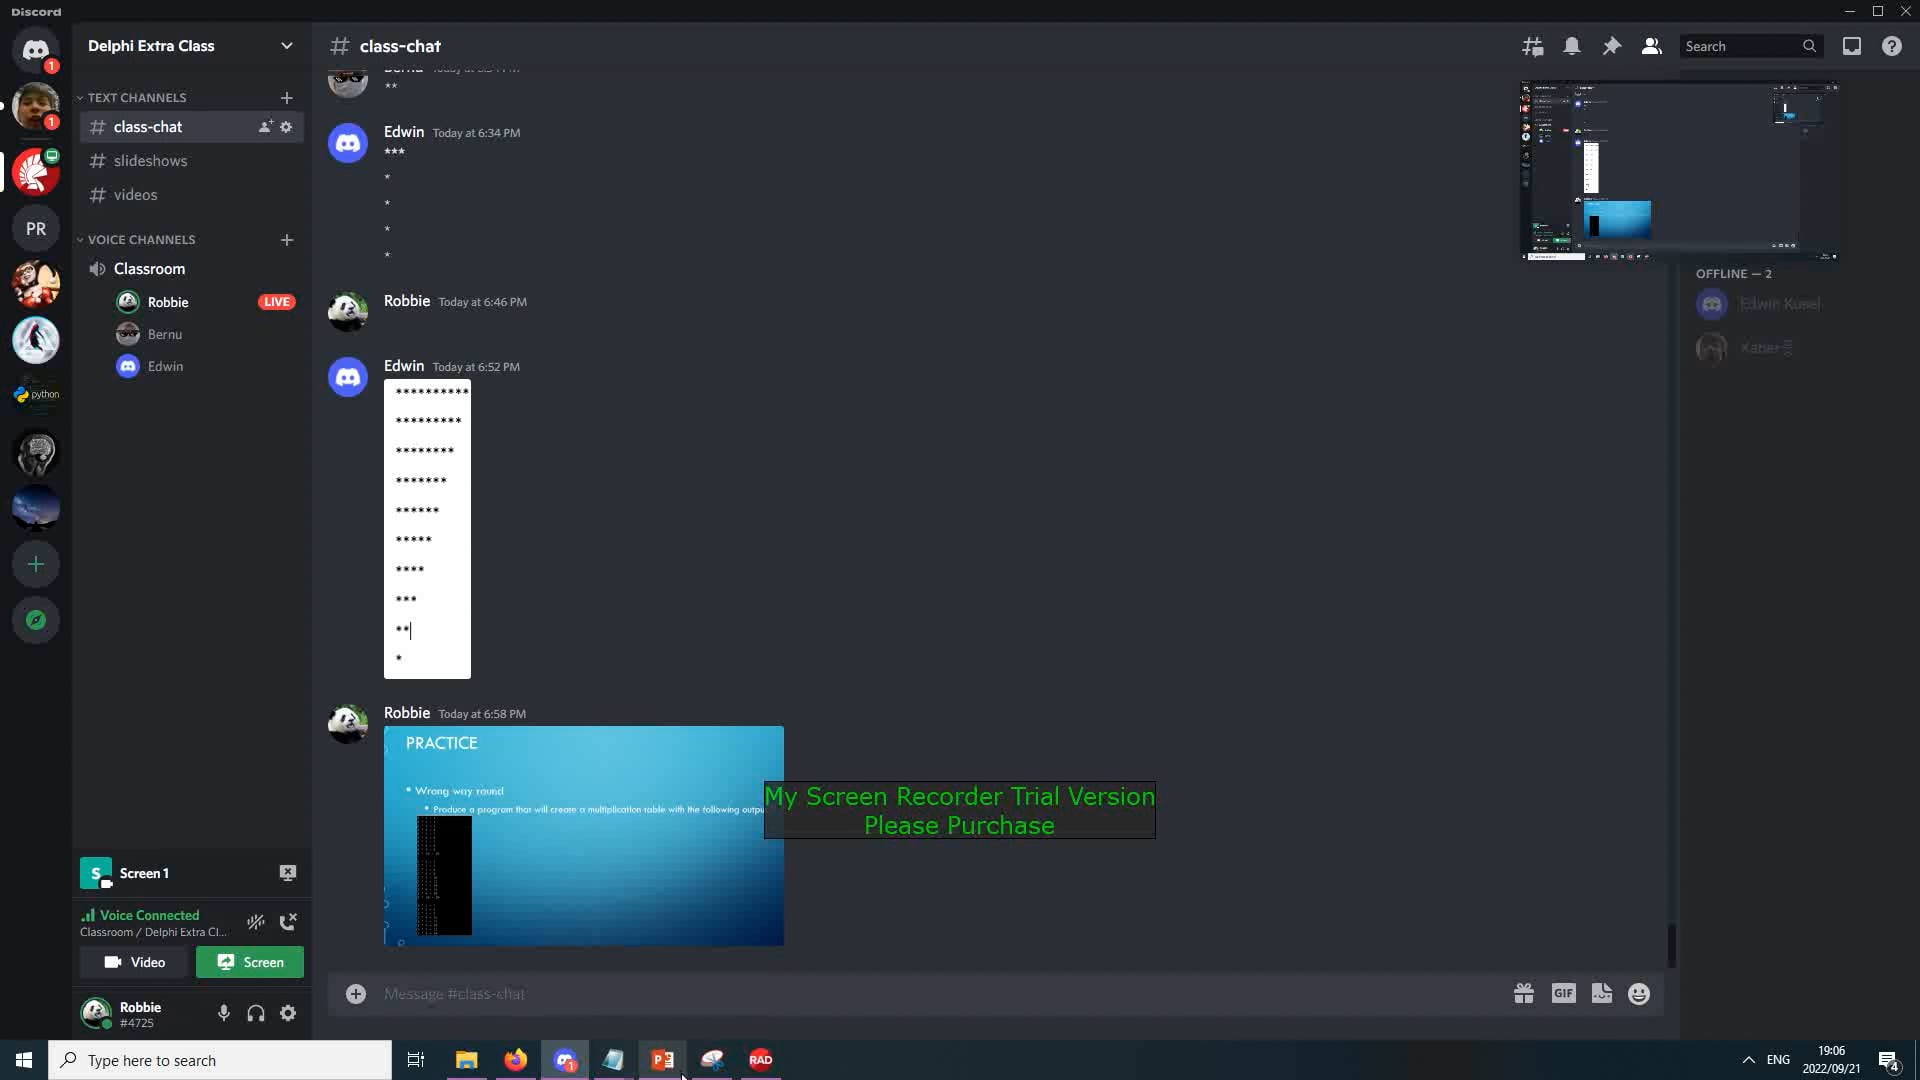Click the Message #class-chat input box

940,994
